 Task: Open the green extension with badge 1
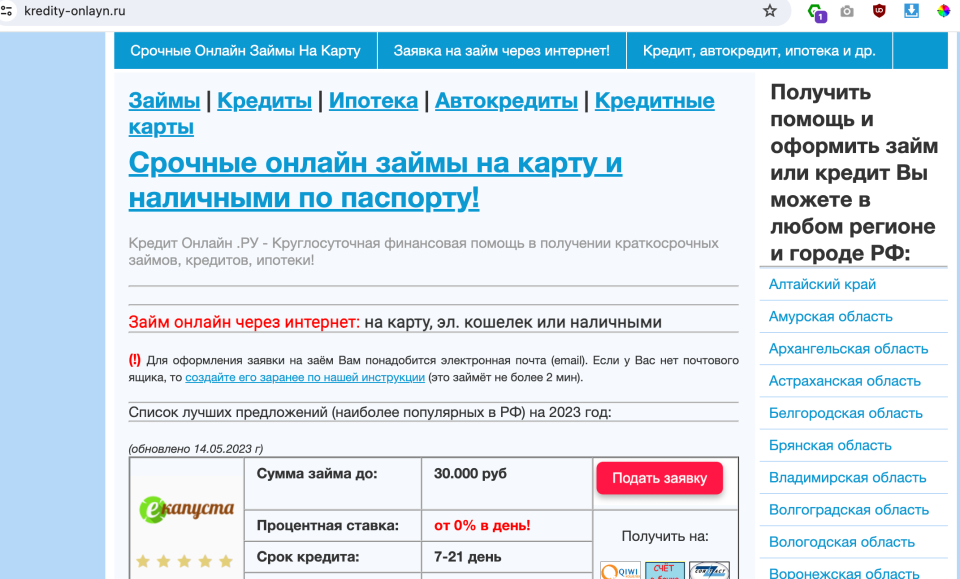click(817, 12)
